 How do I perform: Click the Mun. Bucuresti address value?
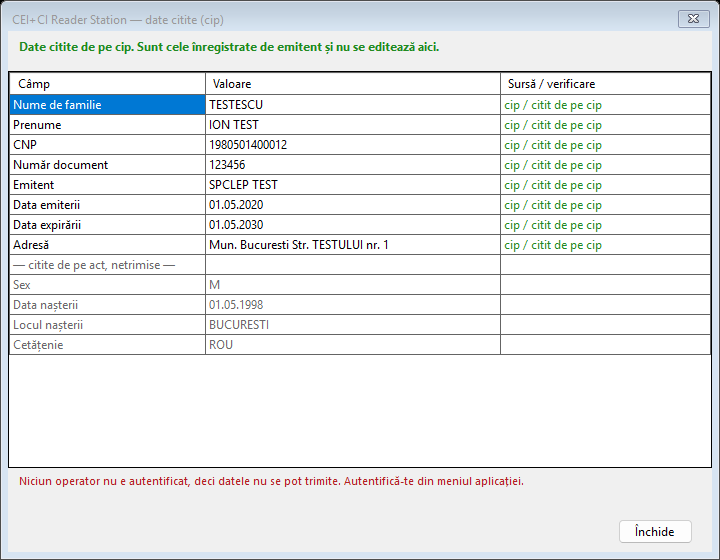[x=299, y=245]
